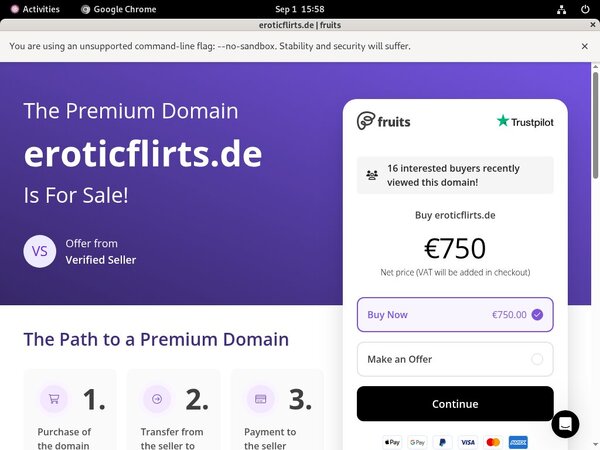Screen dimensions: 600x450
Task: Click the Mastercard payment icon
Action: coord(492,442)
